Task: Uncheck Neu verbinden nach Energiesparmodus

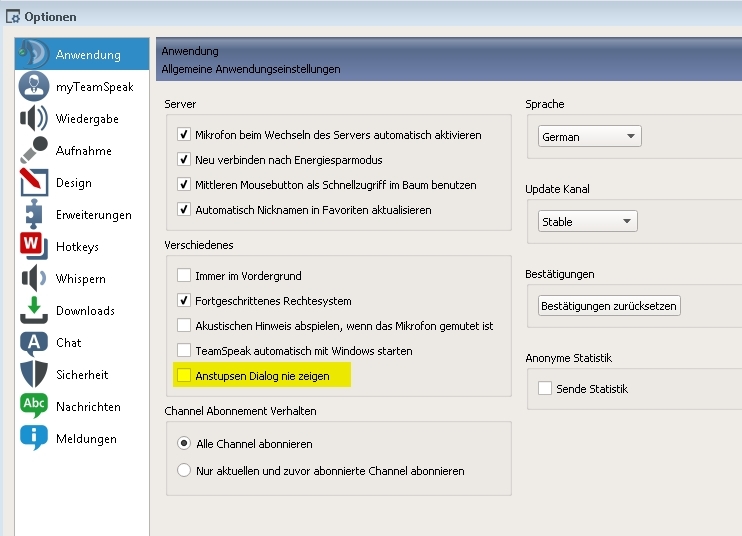Action: (184, 159)
